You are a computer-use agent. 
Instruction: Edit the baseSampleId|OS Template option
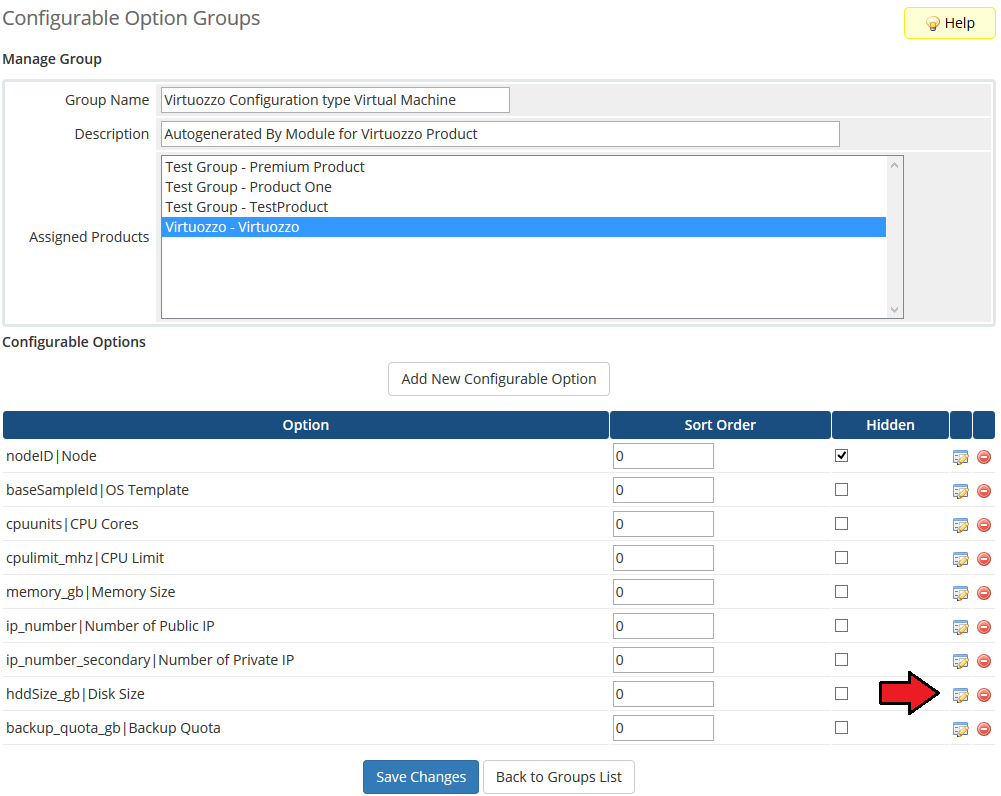(960, 491)
